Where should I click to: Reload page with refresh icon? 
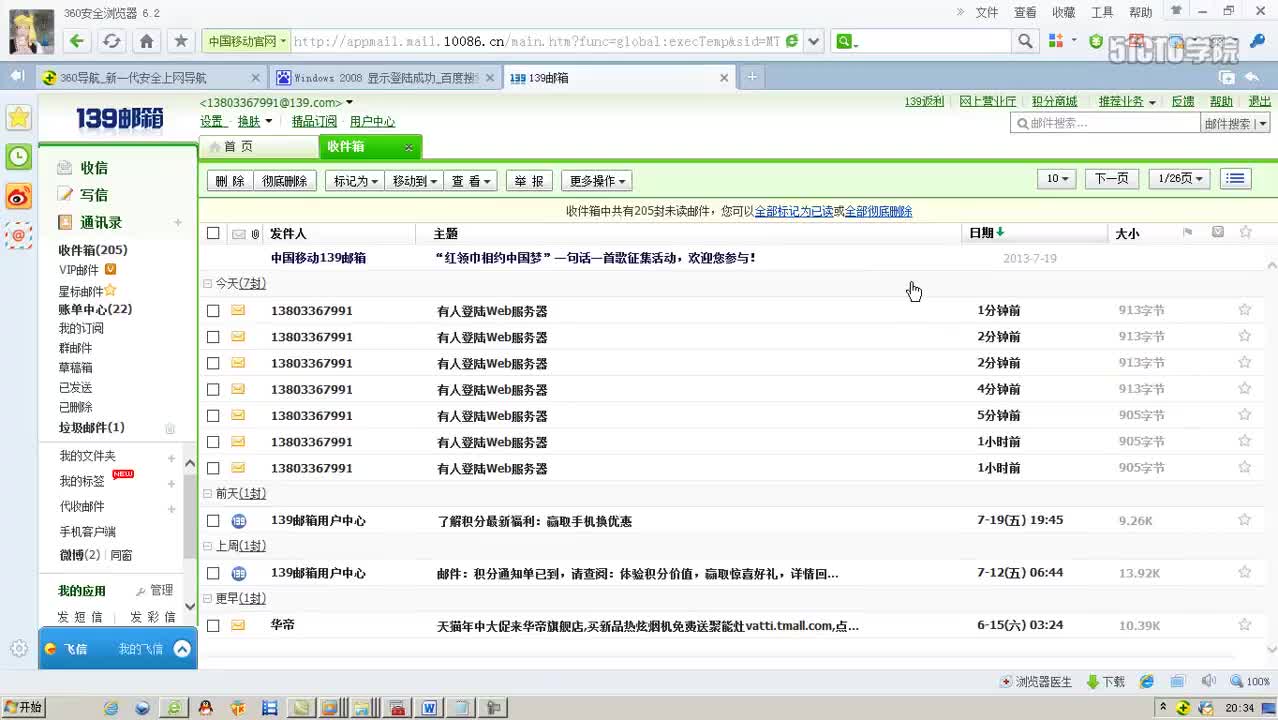[112, 41]
